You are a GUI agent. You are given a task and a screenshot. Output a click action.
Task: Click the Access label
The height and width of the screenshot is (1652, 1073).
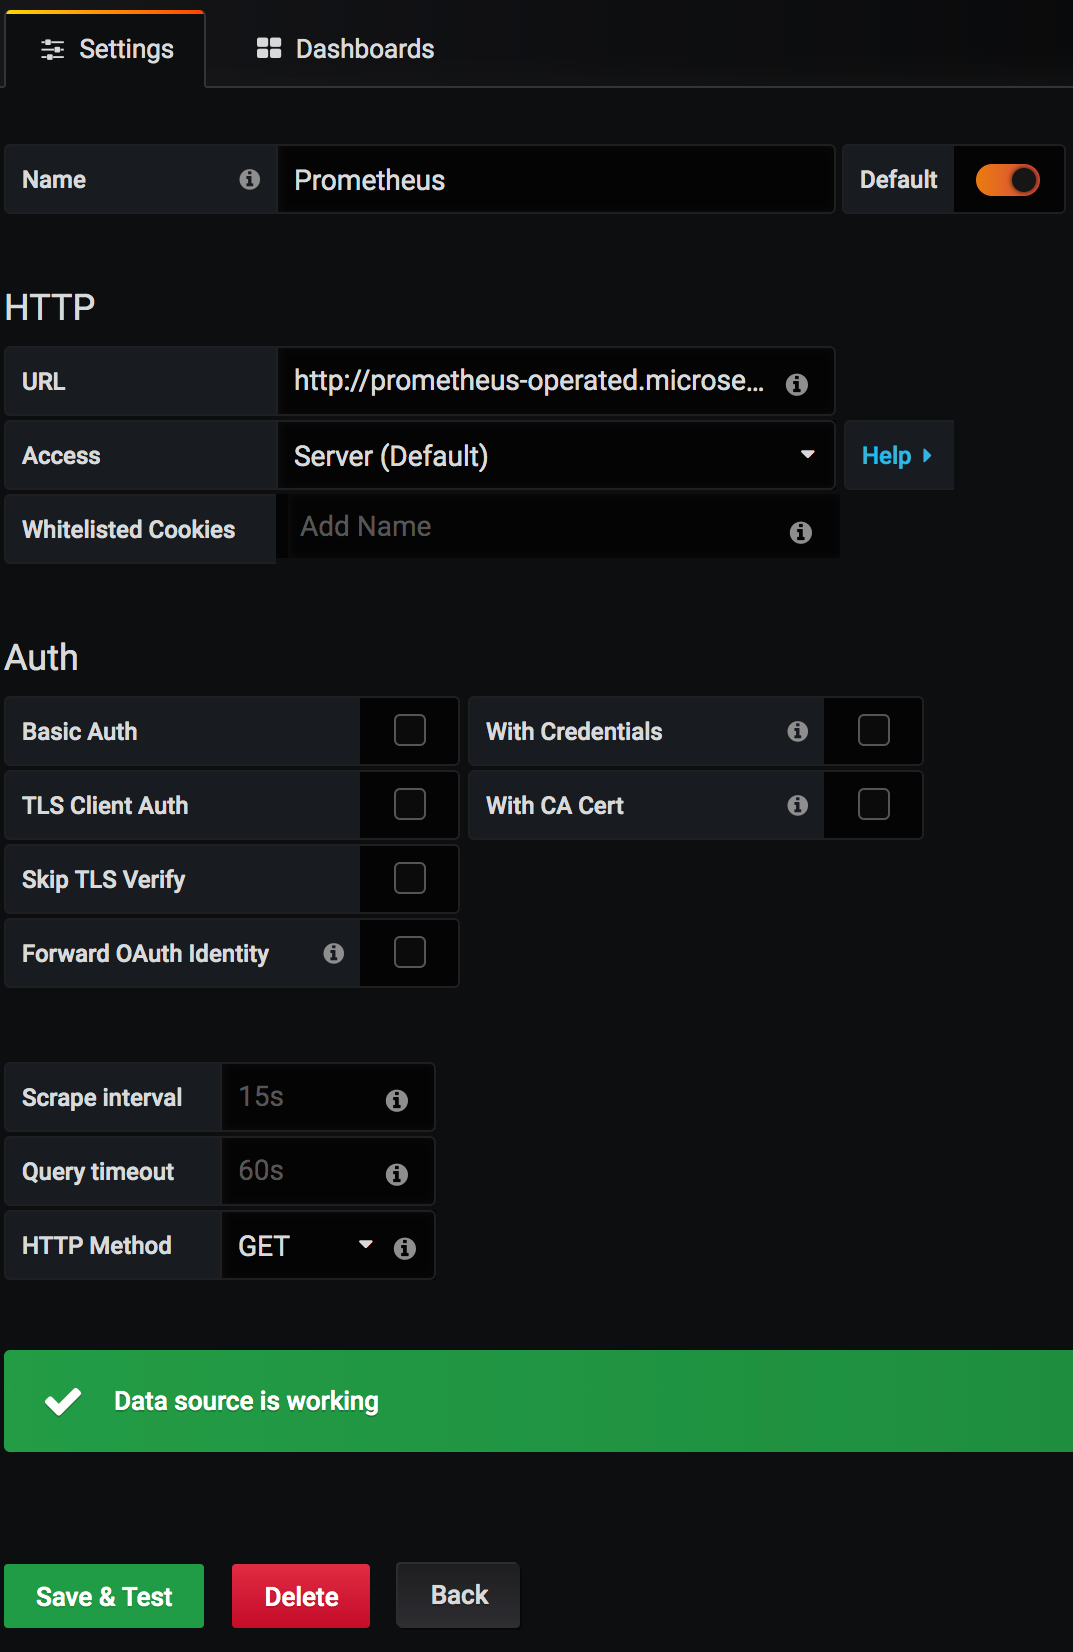[x=61, y=455]
